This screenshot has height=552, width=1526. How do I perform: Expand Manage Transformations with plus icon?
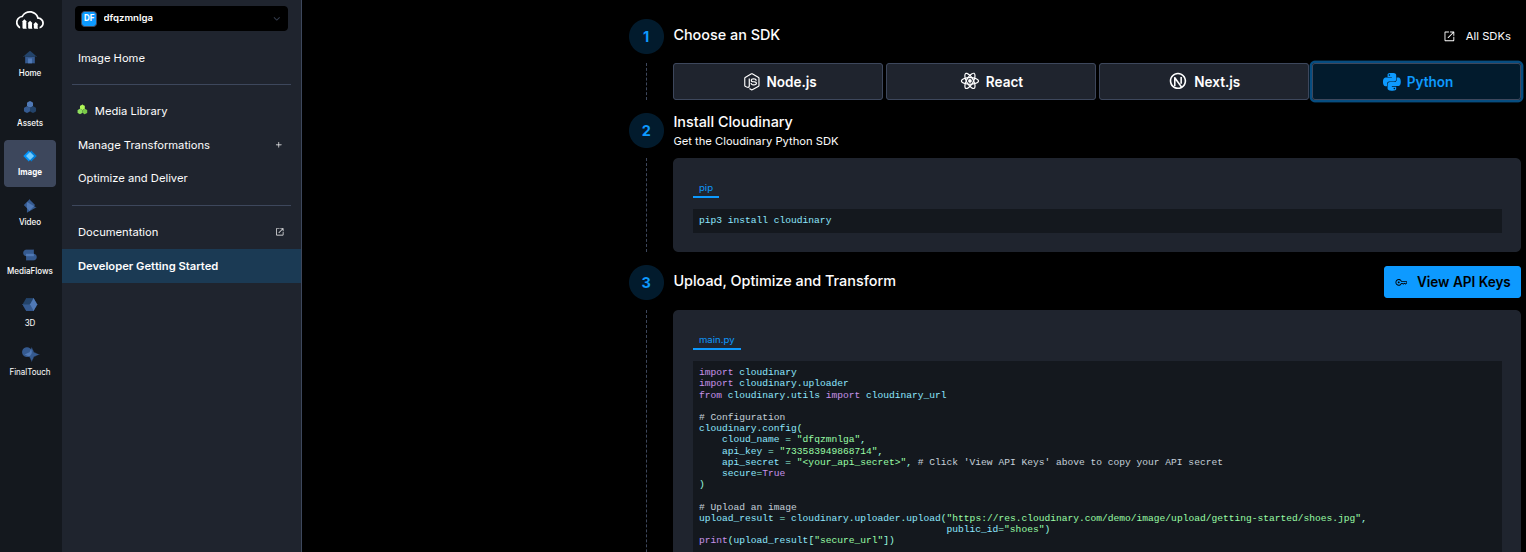(x=279, y=145)
